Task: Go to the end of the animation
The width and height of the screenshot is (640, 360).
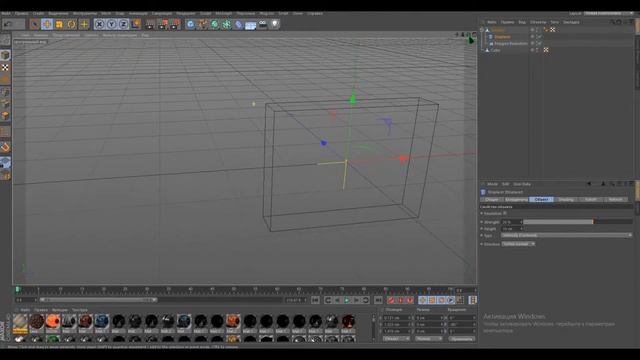Action: [x=378, y=300]
